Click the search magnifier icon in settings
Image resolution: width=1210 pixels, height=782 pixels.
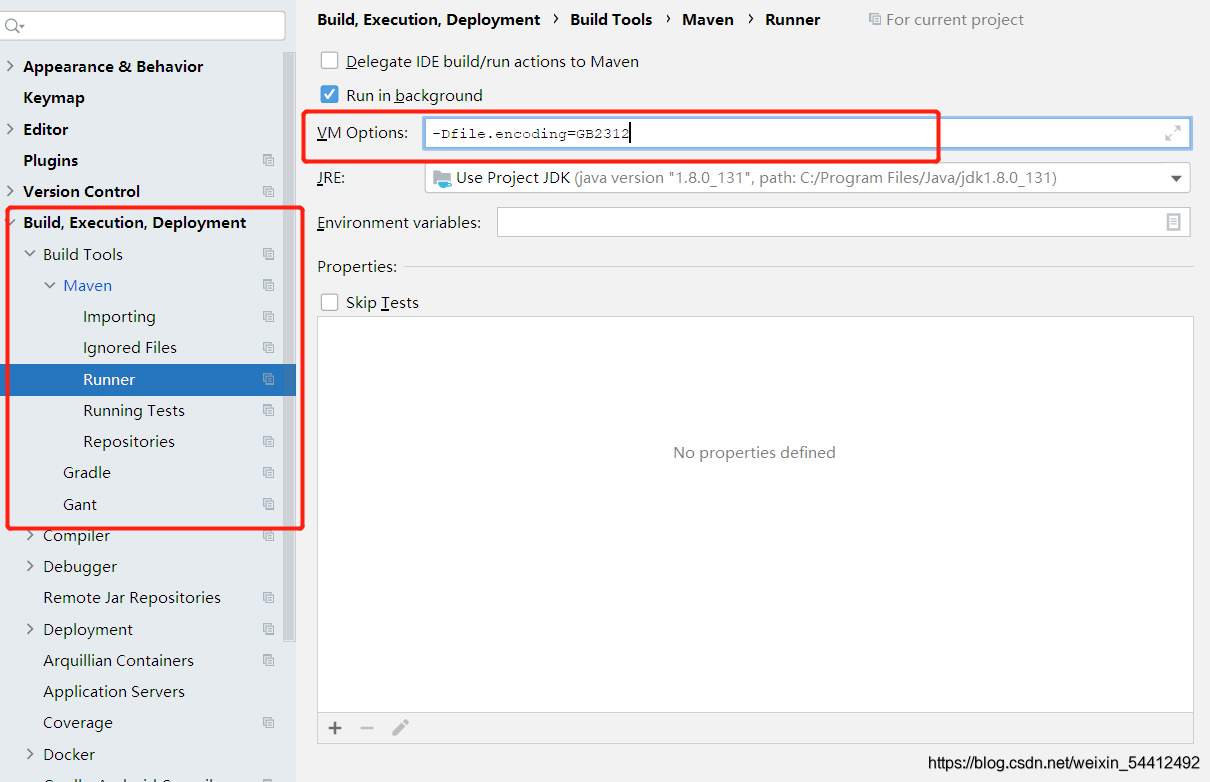(x=14, y=25)
